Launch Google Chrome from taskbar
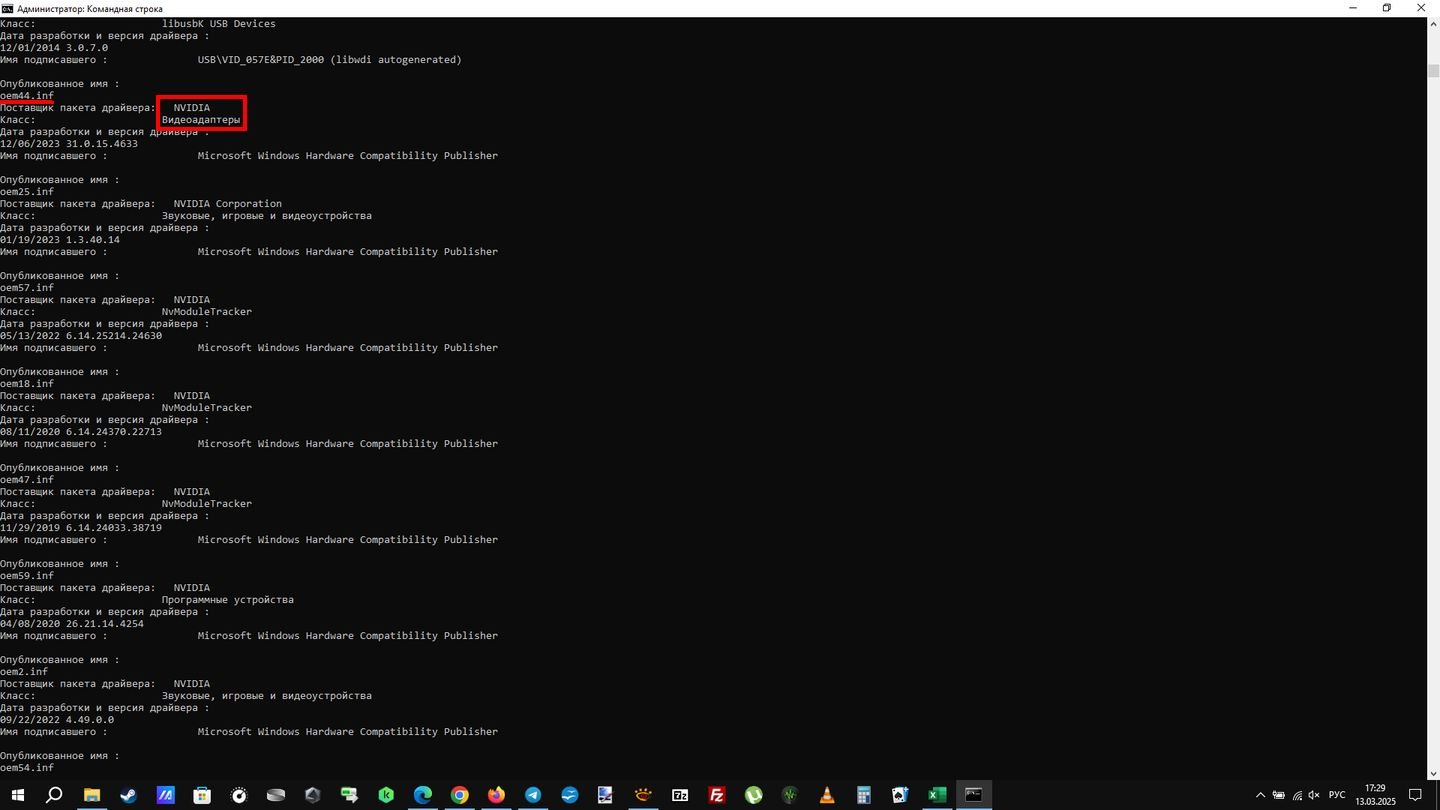 459,795
